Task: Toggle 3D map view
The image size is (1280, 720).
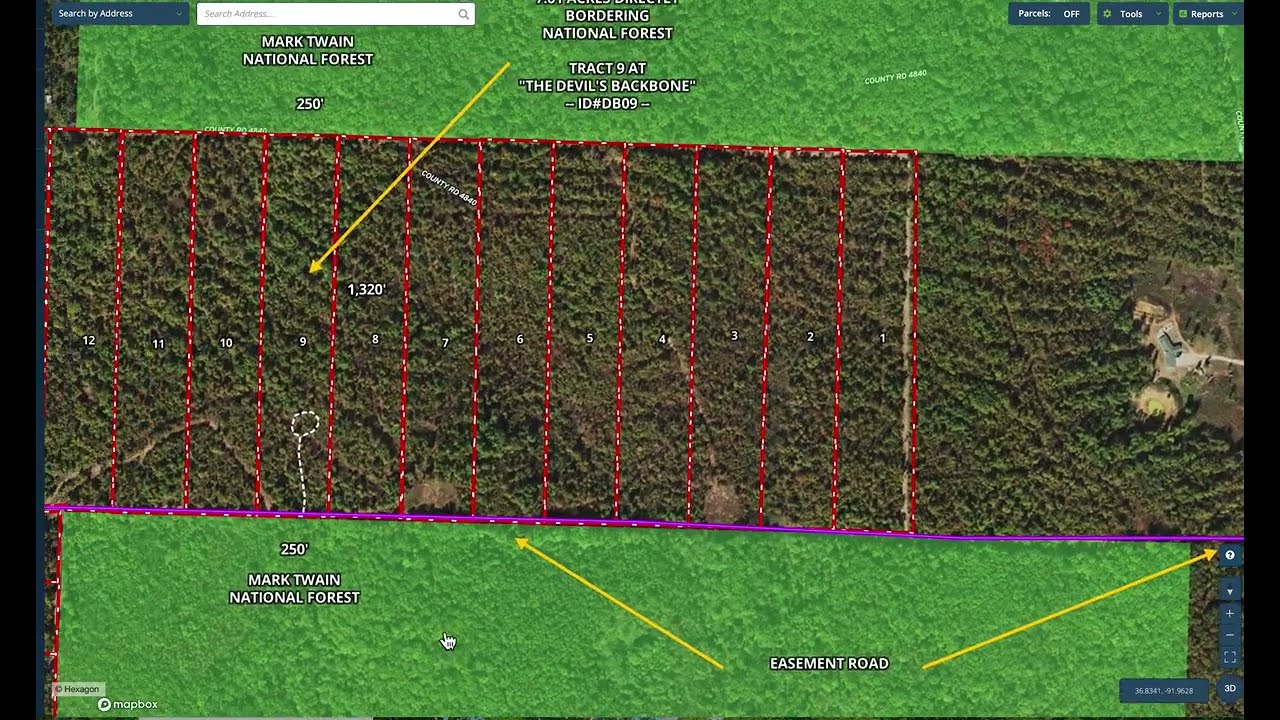Action: (x=1230, y=688)
